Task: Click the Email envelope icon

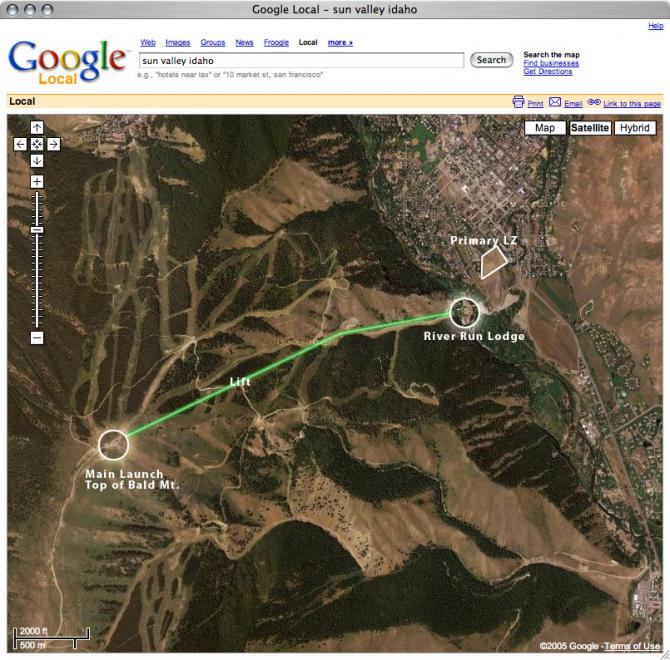Action: point(555,102)
